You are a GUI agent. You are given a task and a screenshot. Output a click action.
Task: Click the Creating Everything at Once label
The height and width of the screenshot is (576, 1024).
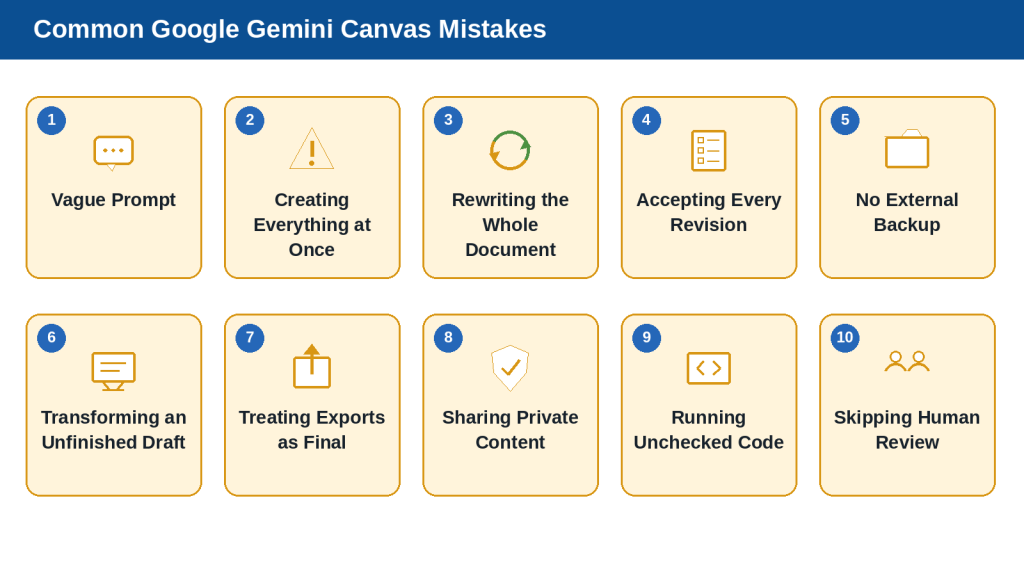[312, 225]
